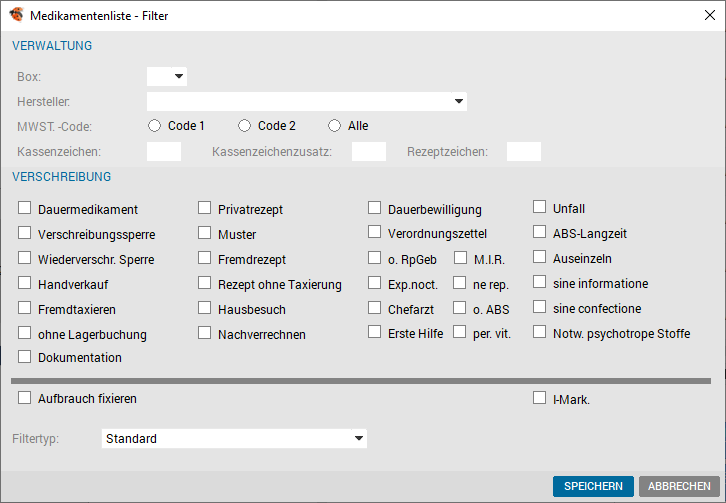This screenshot has width=726, height=503.
Task: Expand the Hersteller dropdown list
Action: [x=458, y=101]
